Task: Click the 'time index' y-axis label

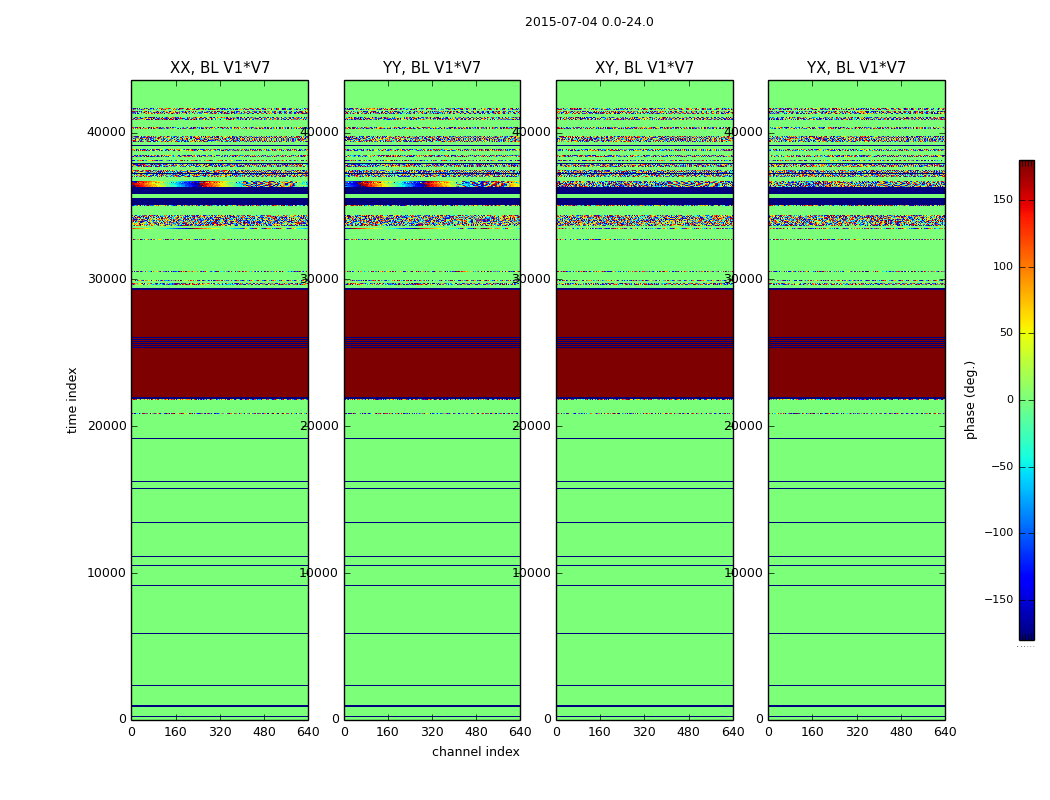Action: (72, 400)
